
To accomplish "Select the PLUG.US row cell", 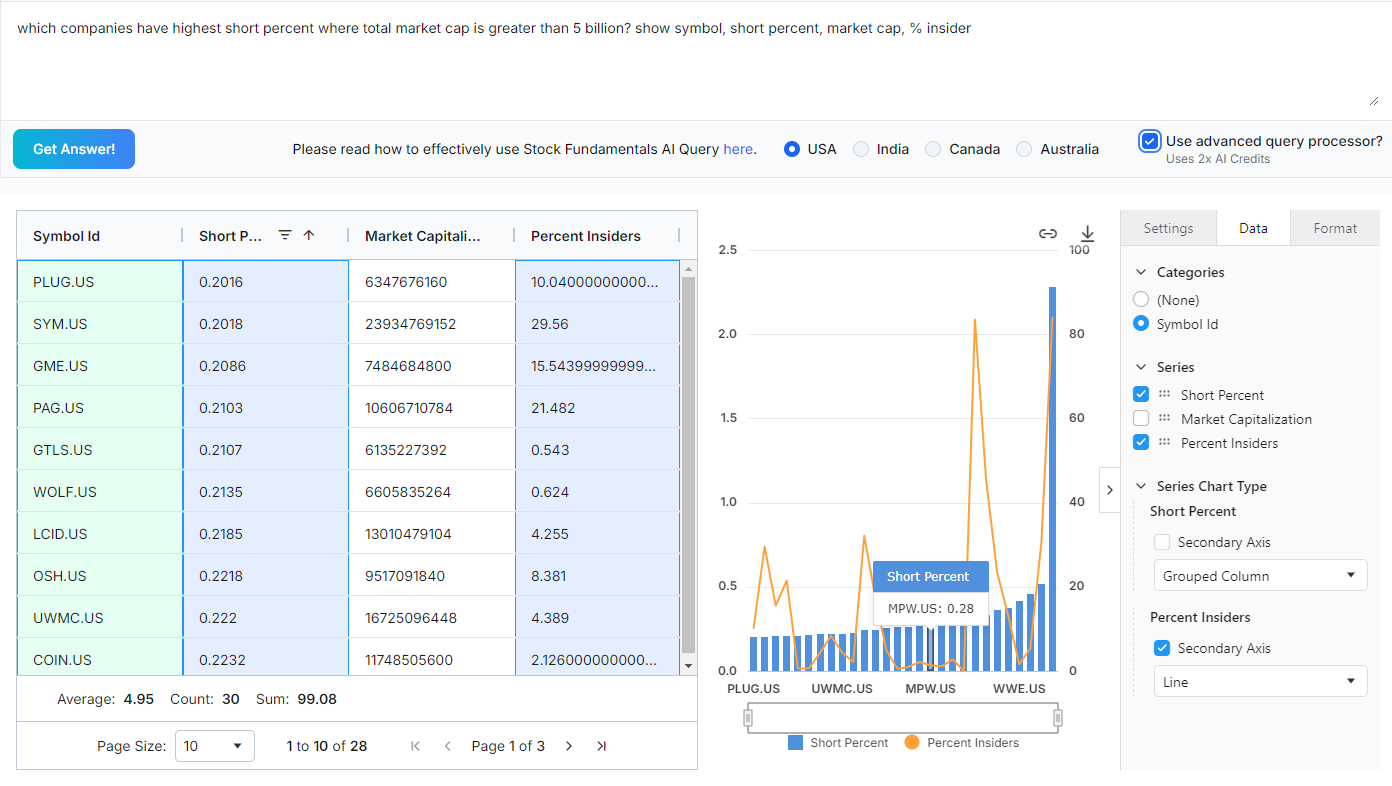I will [100, 282].
